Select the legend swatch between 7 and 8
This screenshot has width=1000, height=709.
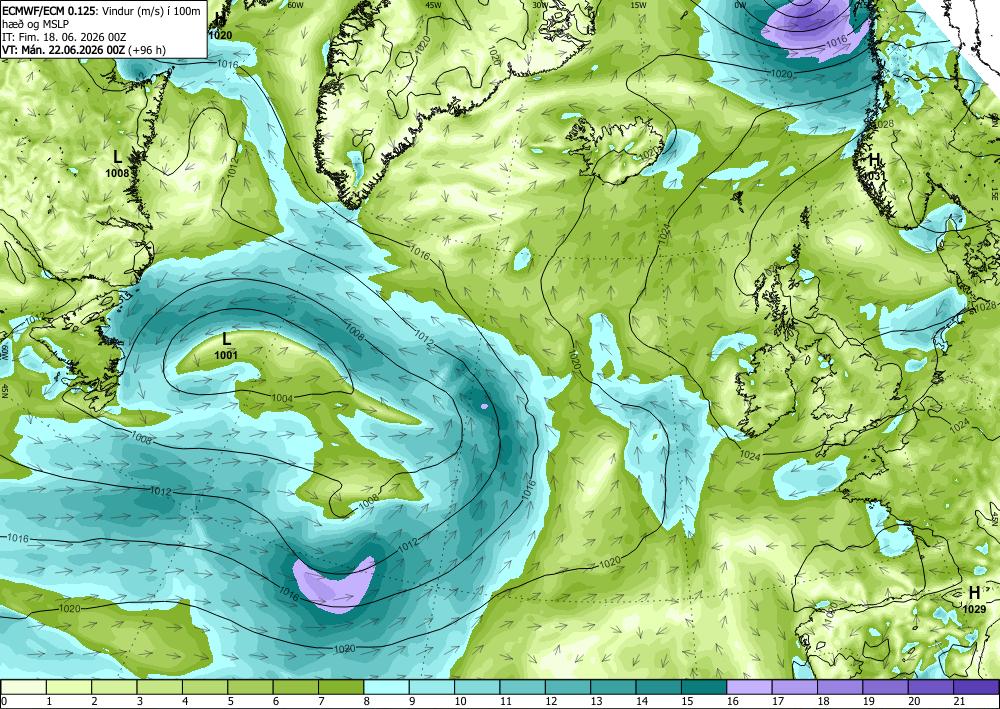(341, 687)
